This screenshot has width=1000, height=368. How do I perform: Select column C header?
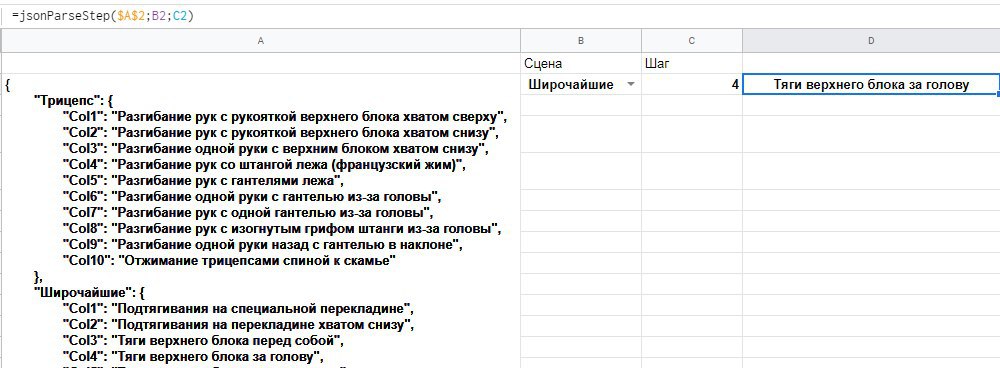click(692, 41)
